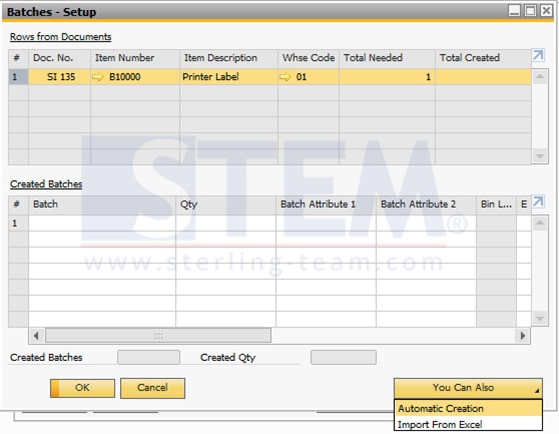The image size is (559, 434).
Task: Click the Created Batches underlined heading
Action: pos(46,184)
